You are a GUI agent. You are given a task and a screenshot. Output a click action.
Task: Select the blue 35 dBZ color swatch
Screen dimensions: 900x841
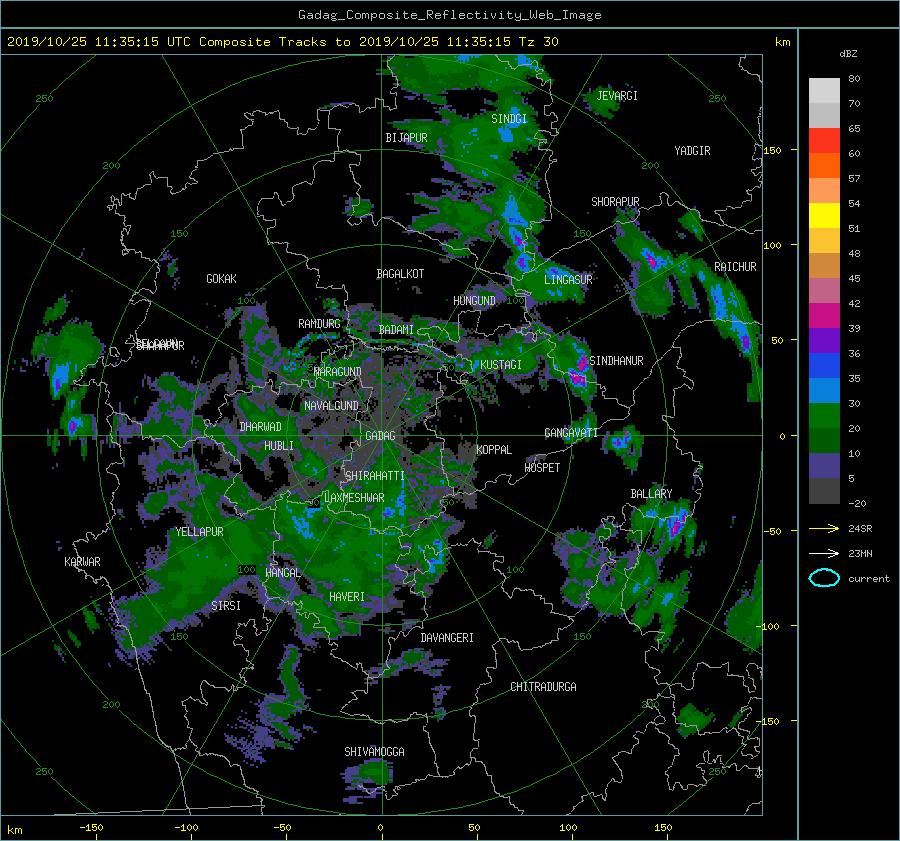click(824, 366)
